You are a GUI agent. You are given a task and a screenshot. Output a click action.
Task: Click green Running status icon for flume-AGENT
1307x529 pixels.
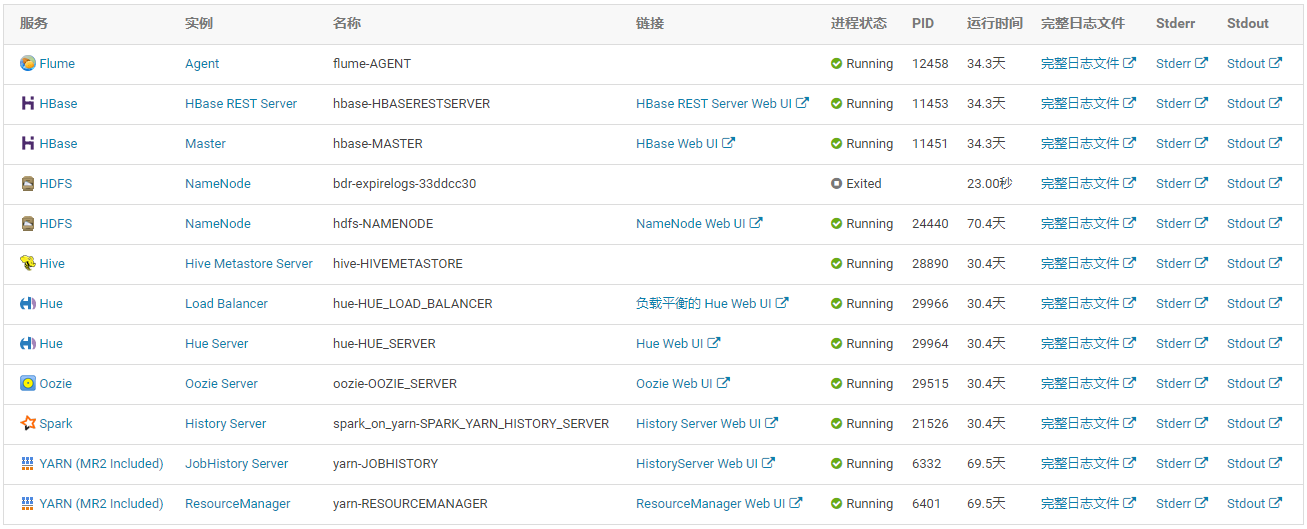pyautogui.click(x=837, y=63)
